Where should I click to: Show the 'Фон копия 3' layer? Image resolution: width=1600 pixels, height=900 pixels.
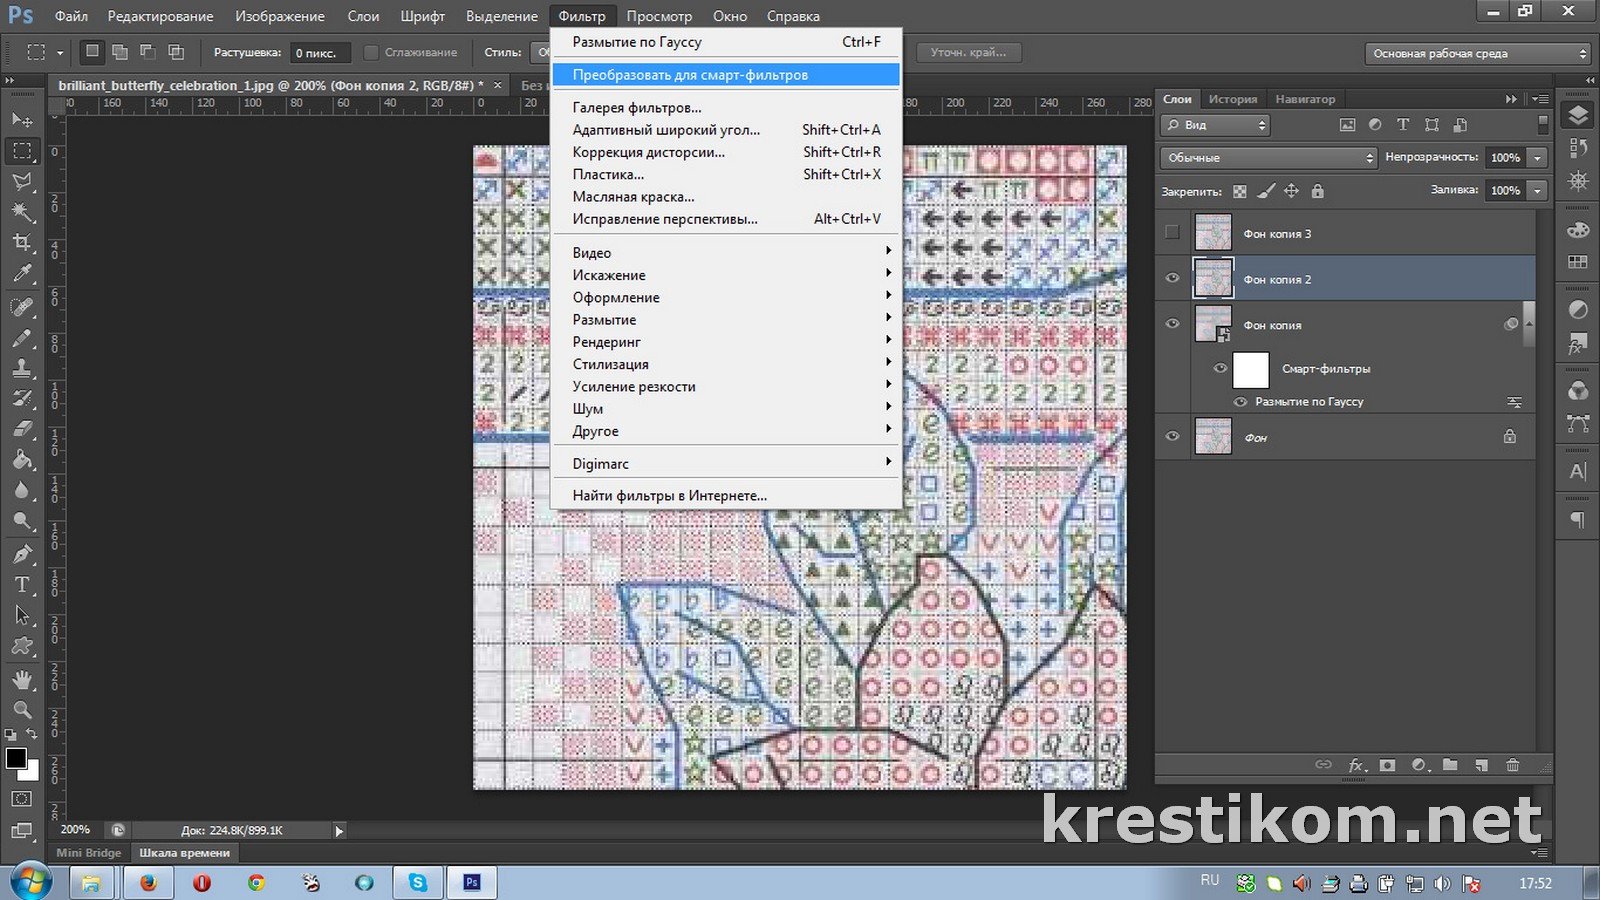pyautogui.click(x=1172, y=233)
